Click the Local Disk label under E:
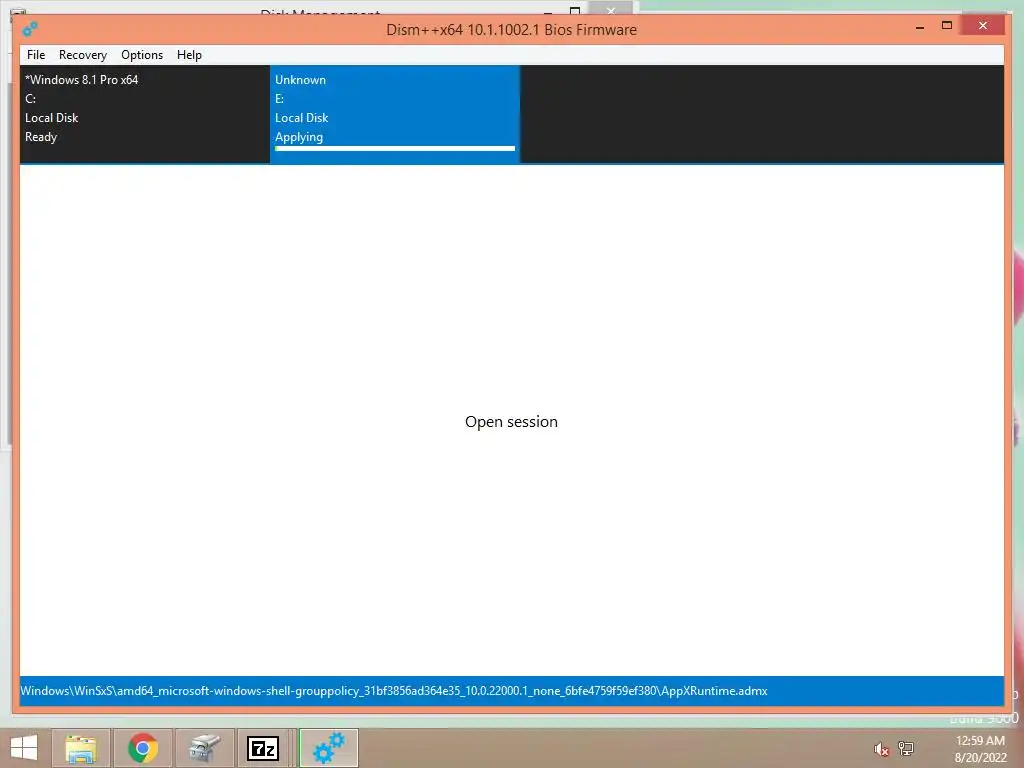The width and height of the screenshot is (1024, 768). (x=302, y=118)
